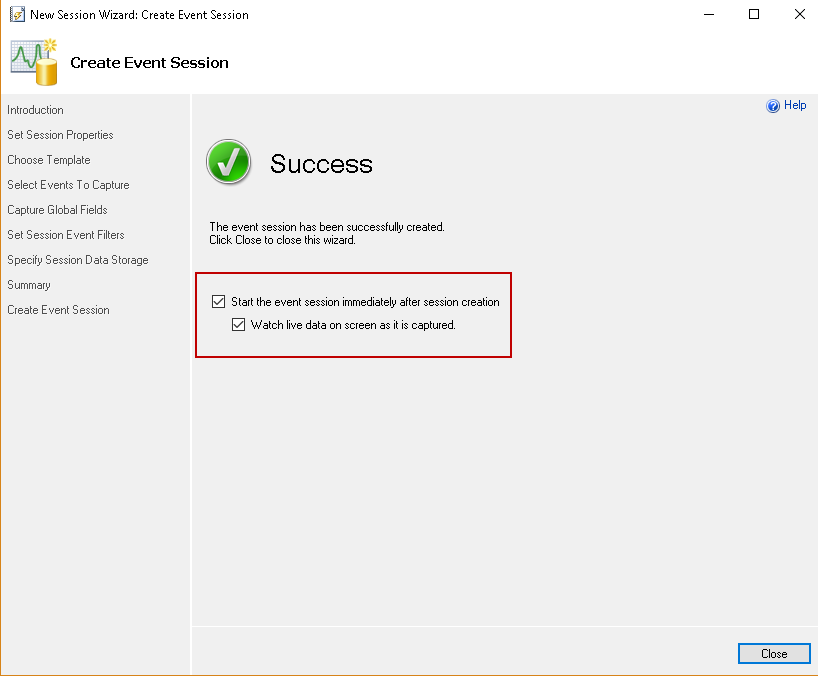
Task: Minimize the New Session Wizard window
Action: click(x=709, y=14)
